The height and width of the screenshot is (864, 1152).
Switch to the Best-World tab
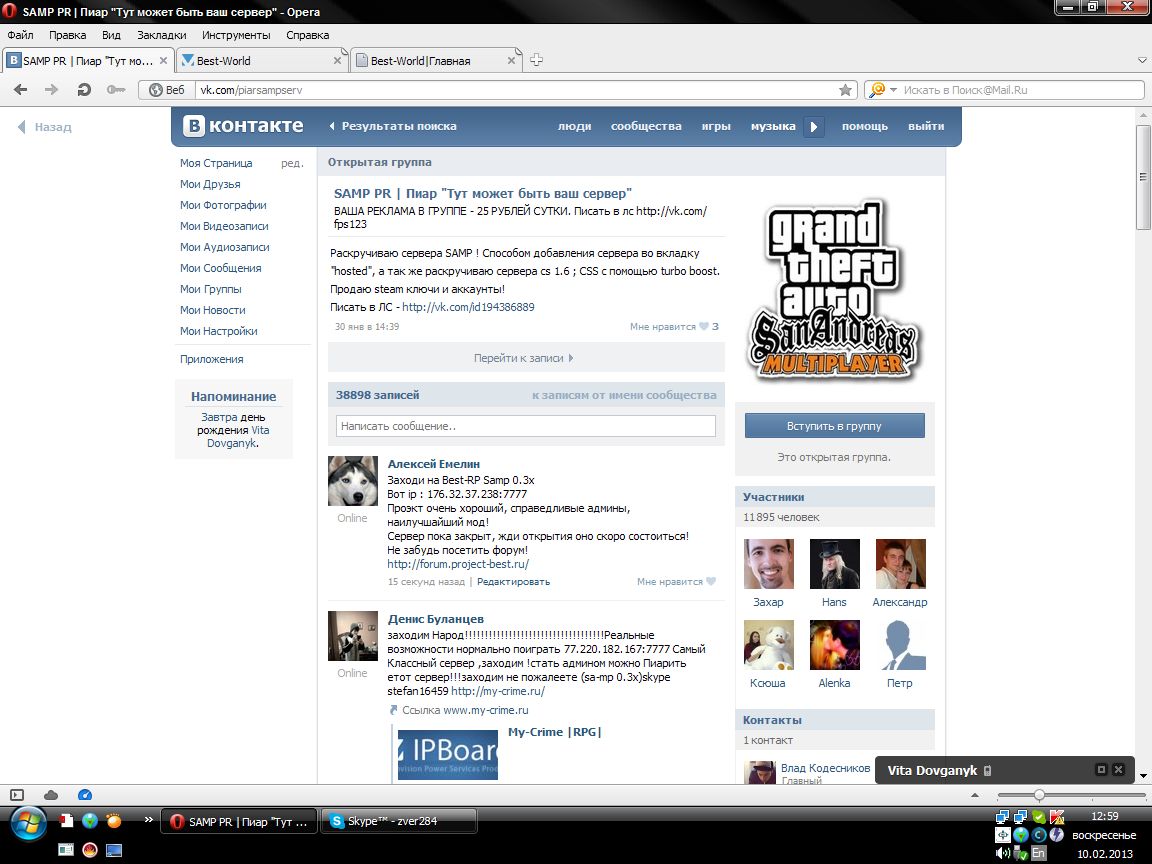pos(262,61)
